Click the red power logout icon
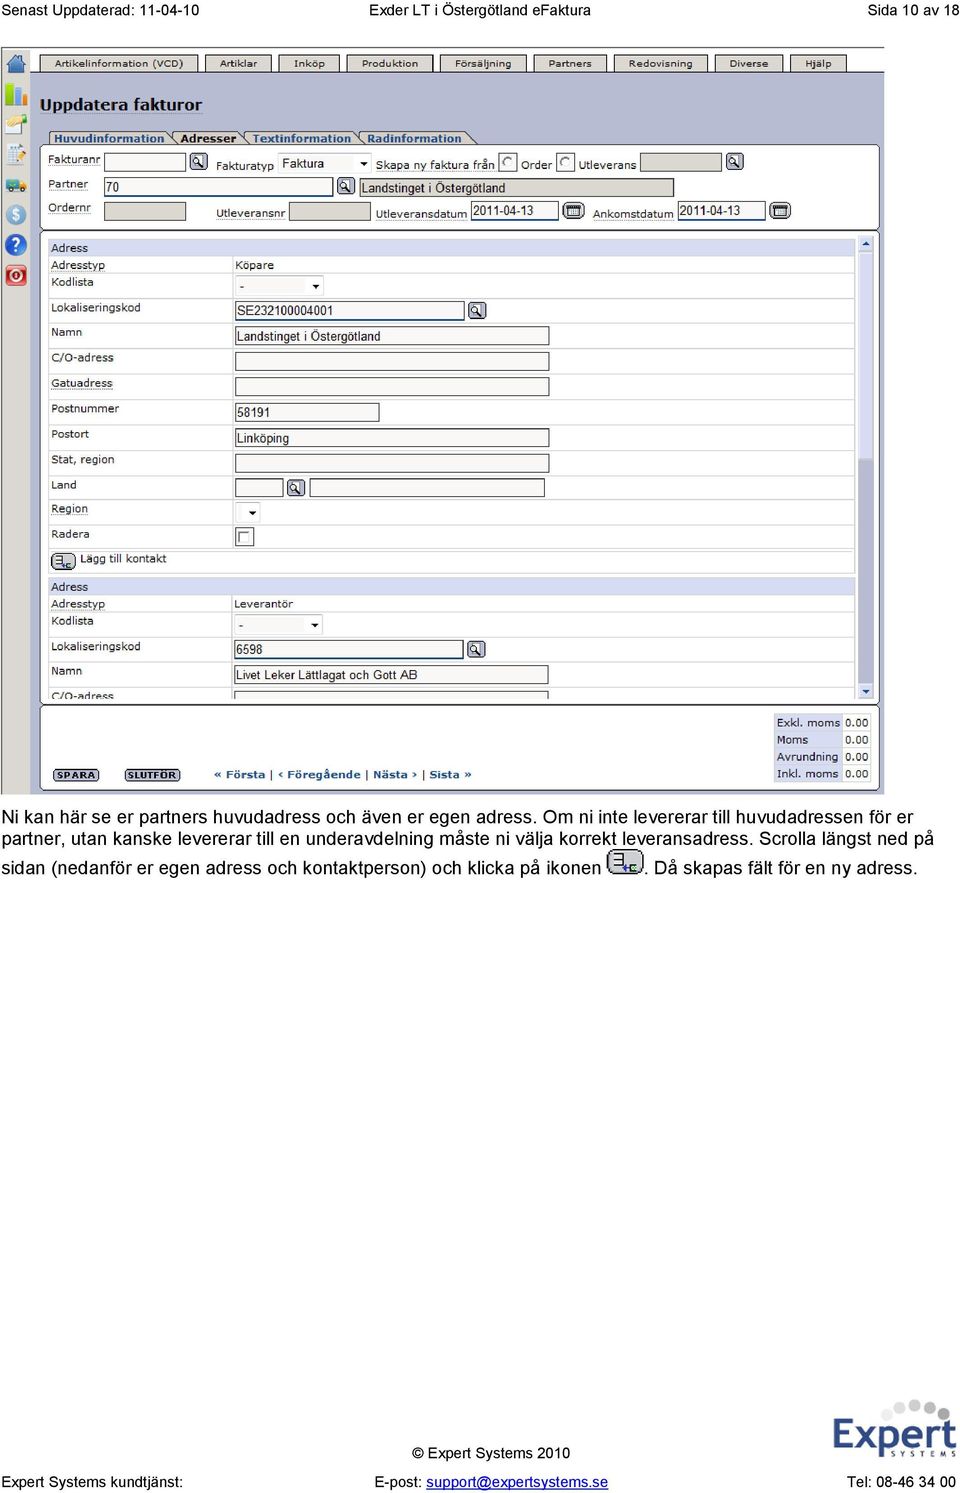The image size is (960, 1493). 16,275
